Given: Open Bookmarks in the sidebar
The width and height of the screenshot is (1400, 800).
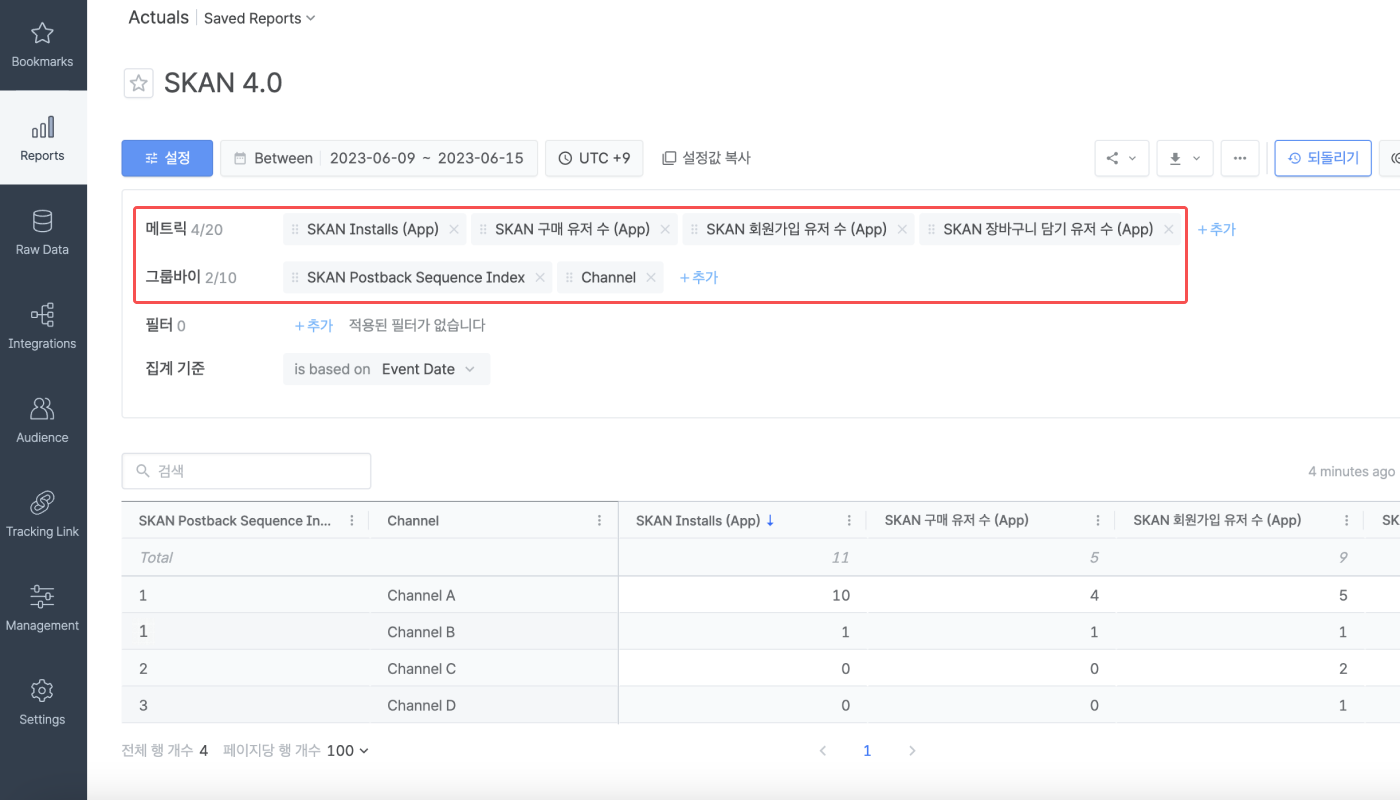Looking at the screenshot, I should click(42, 46).
